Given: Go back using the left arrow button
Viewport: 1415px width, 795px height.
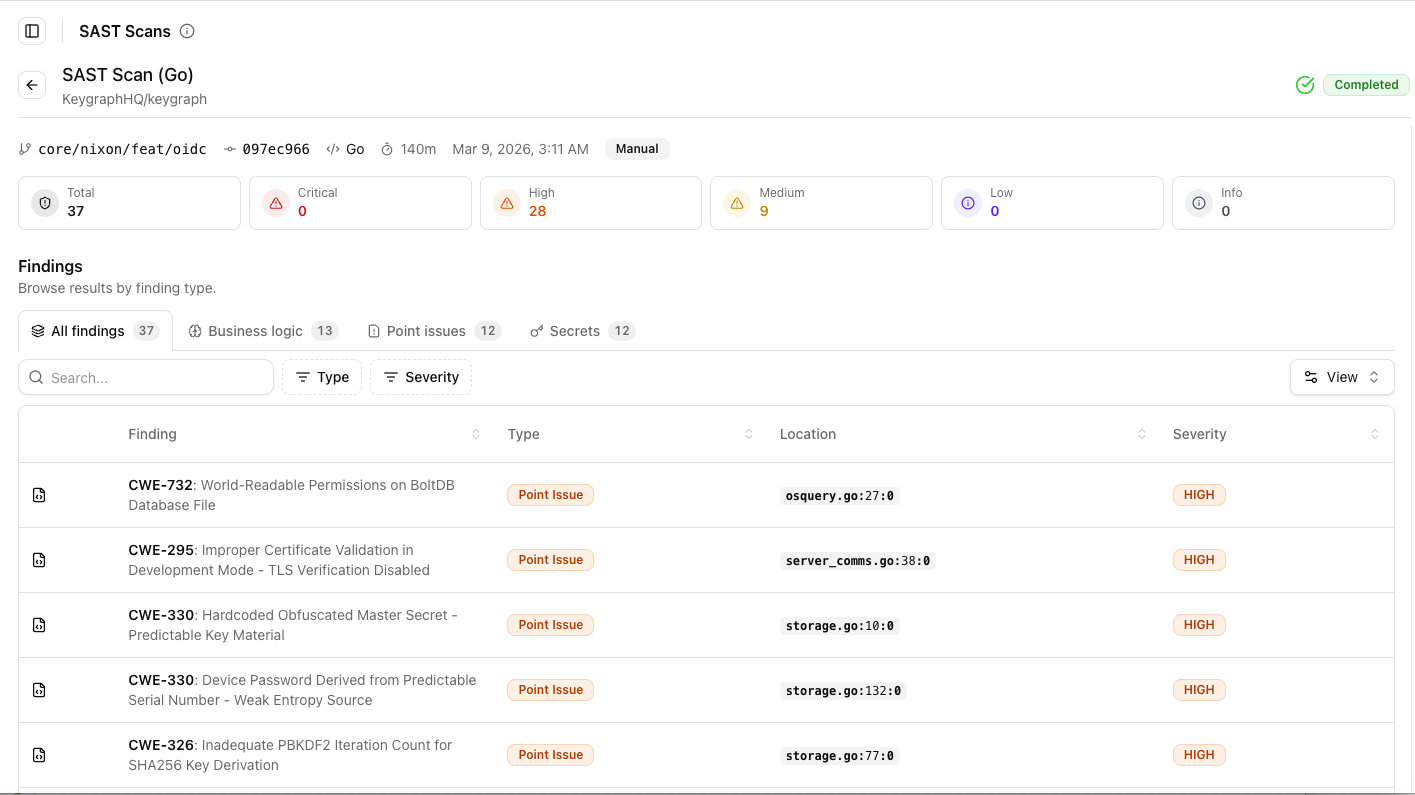Looking at the screenshot, I should point(32,85).
